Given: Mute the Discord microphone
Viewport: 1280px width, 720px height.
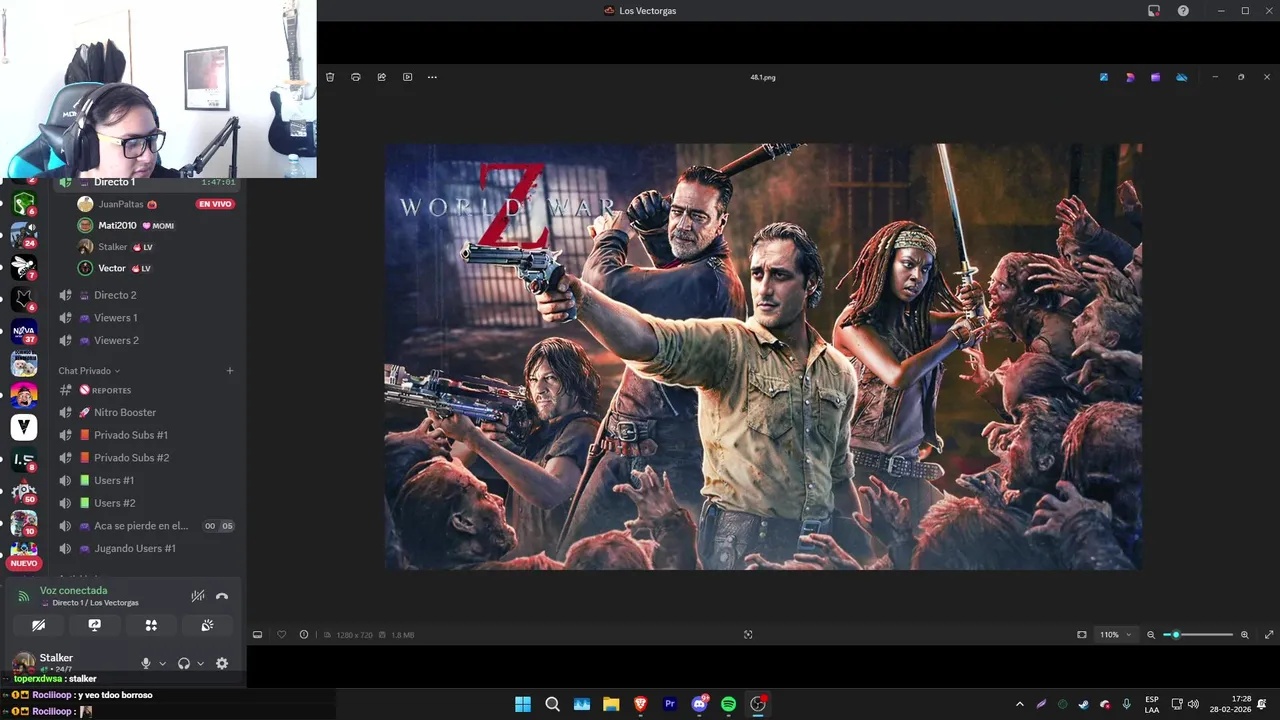Looking at the screenshot, I should [x=146, y=663].
